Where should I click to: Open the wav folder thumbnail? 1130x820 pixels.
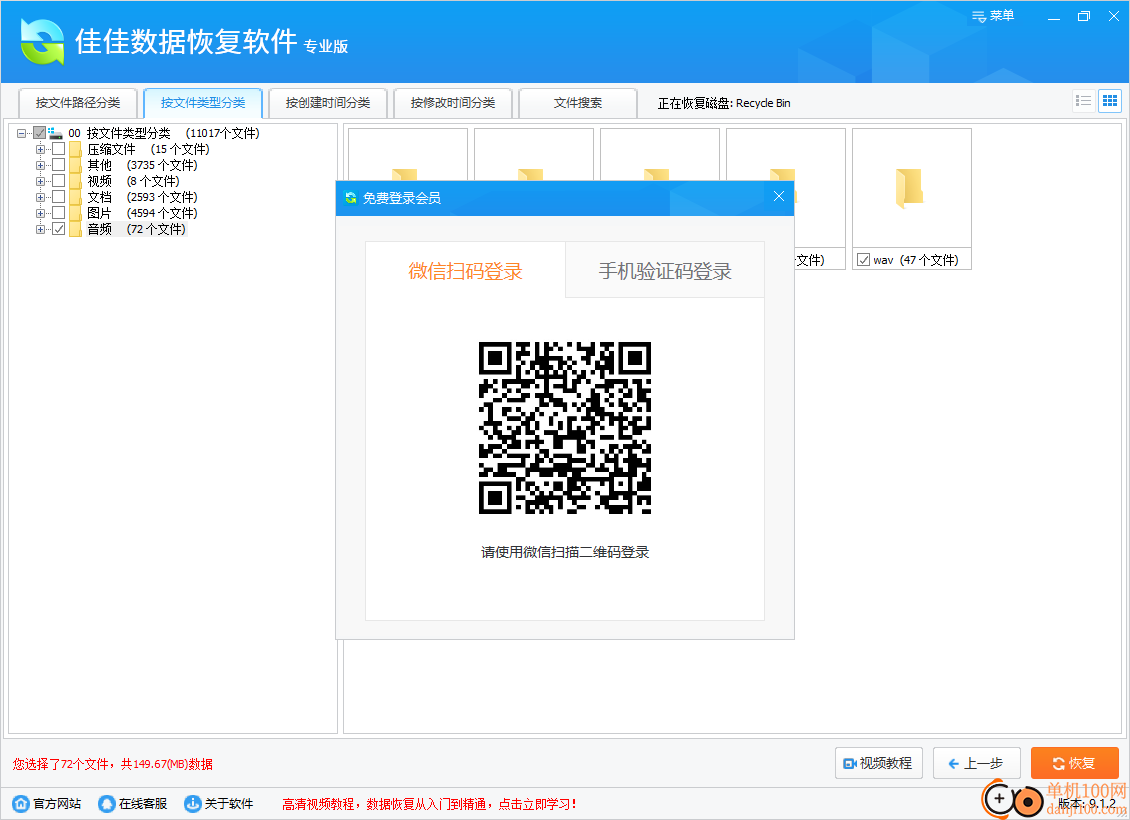click(911, 189)
